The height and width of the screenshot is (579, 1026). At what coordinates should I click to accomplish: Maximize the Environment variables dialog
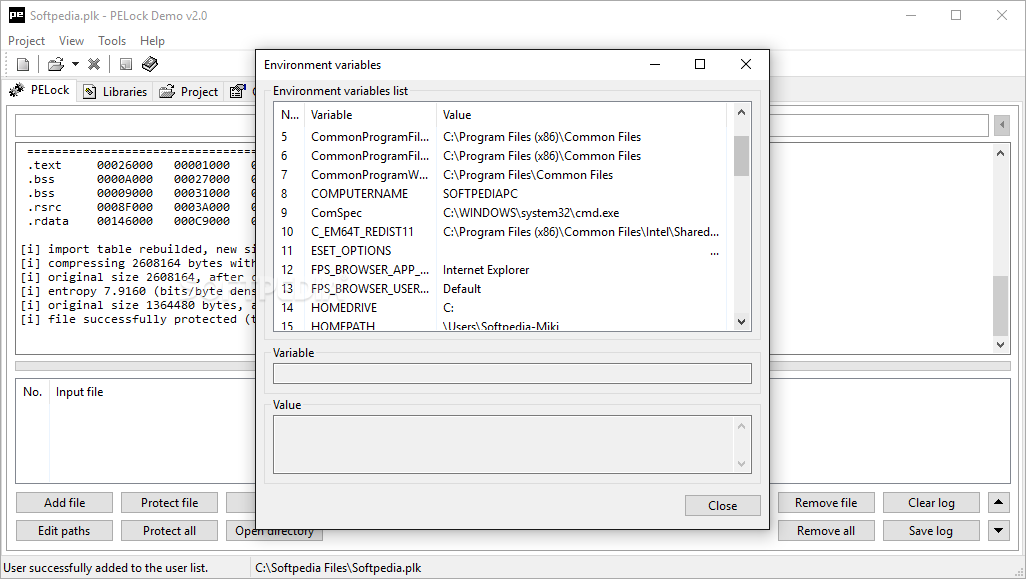(699, 64)
